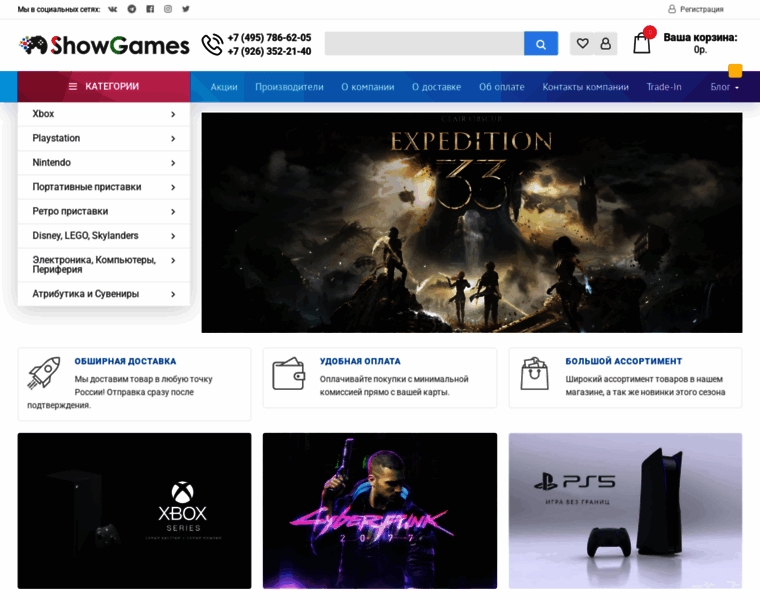Expand the Playstation category chevron
Image resolution: width=760 pixels, height=600 pixels.
click(x=173, y=139)
